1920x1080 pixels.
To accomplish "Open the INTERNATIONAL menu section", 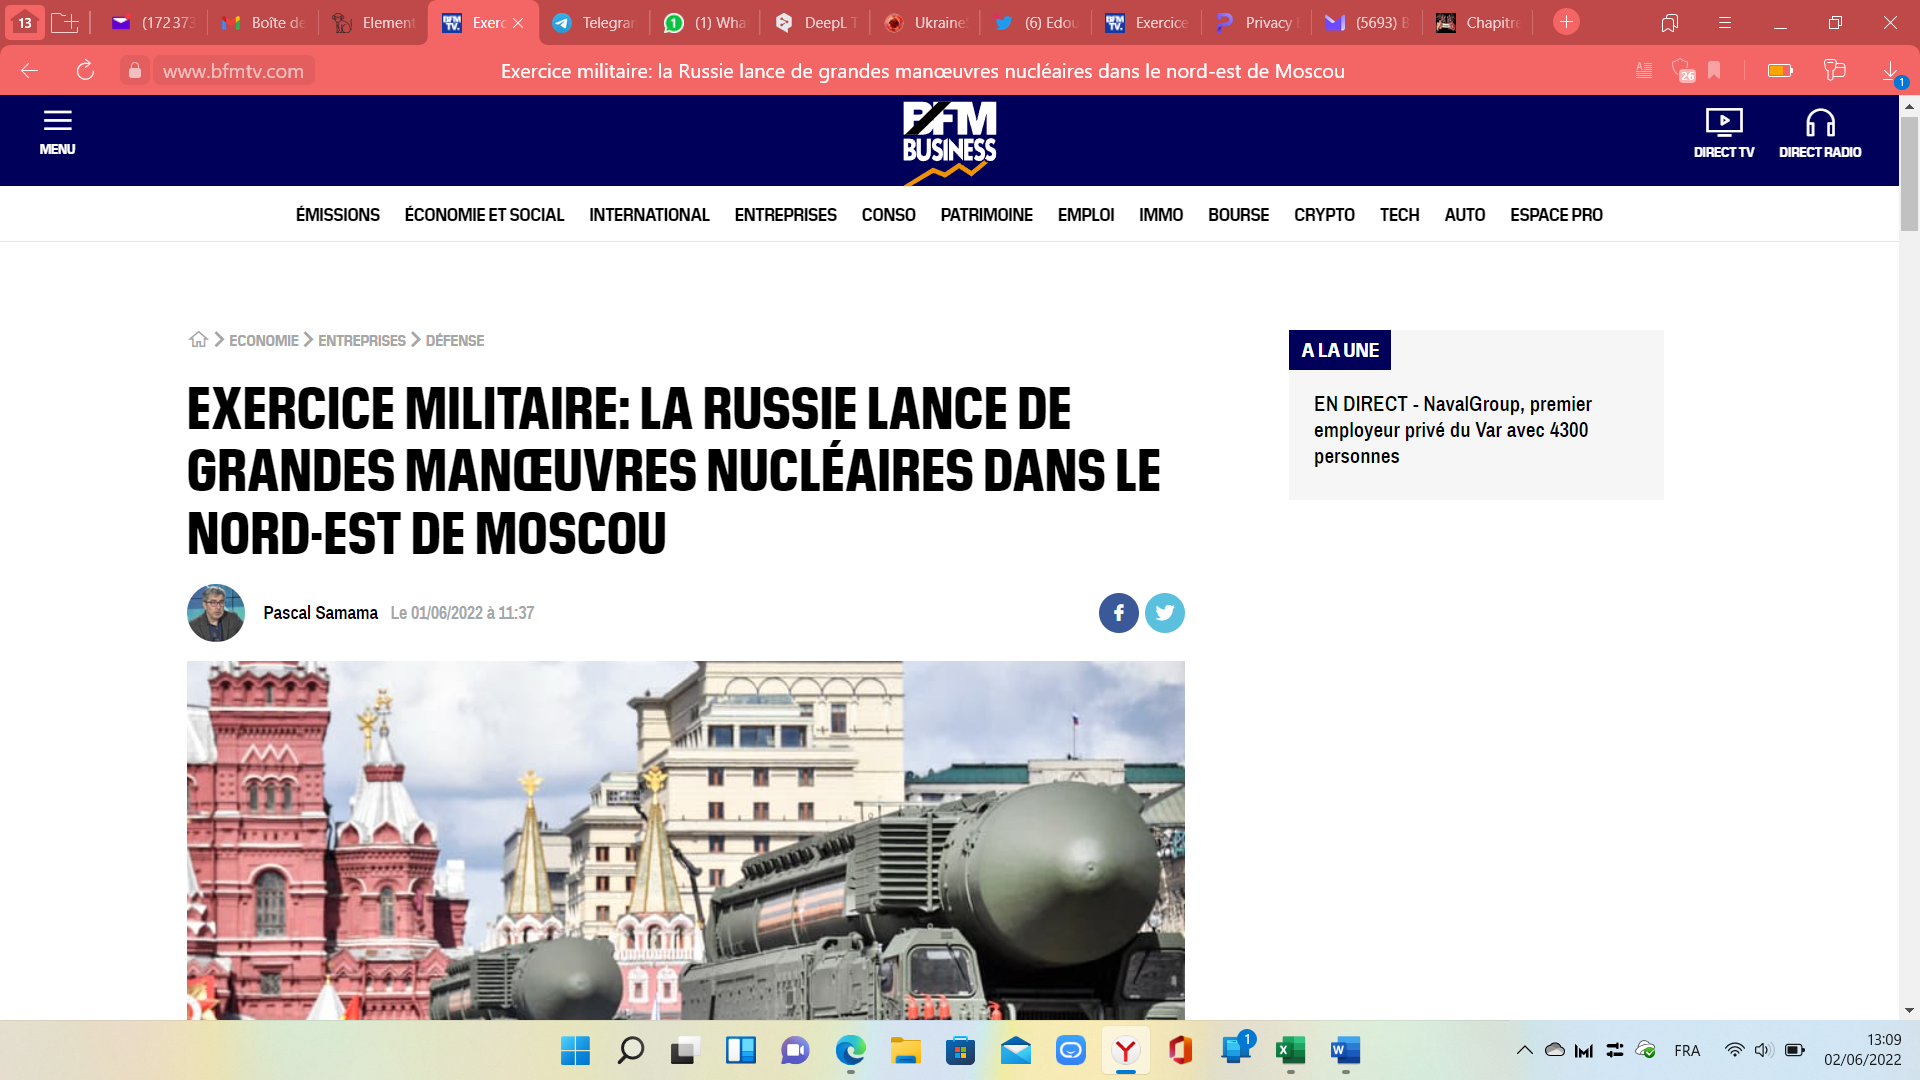I will (x=648, y=215).
